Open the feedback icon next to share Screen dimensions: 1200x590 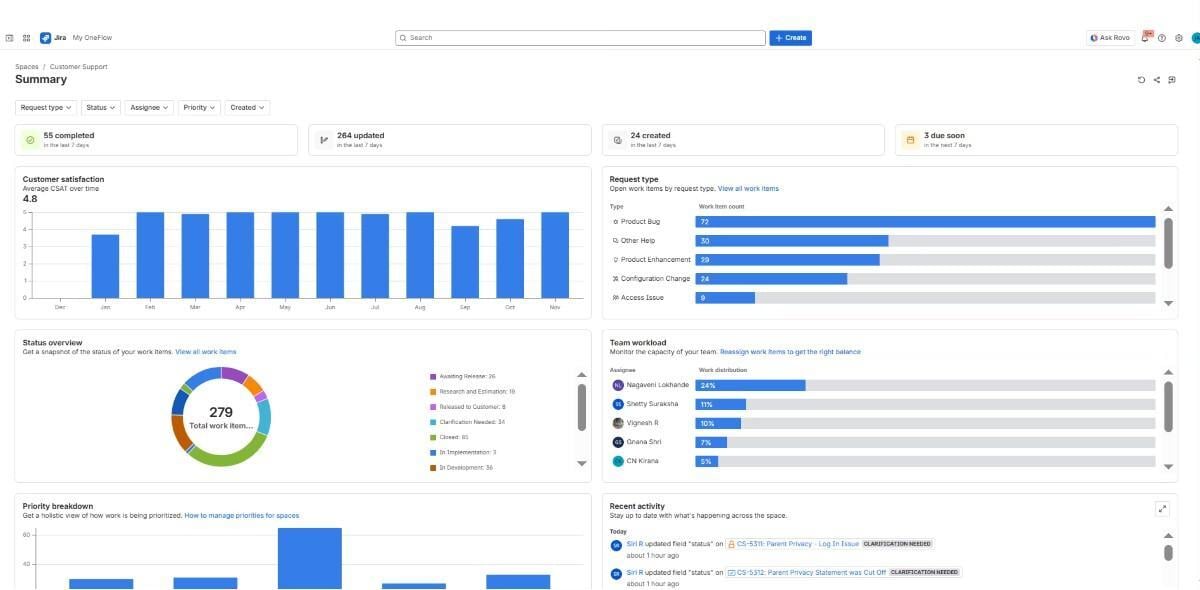click(1172, 80)
